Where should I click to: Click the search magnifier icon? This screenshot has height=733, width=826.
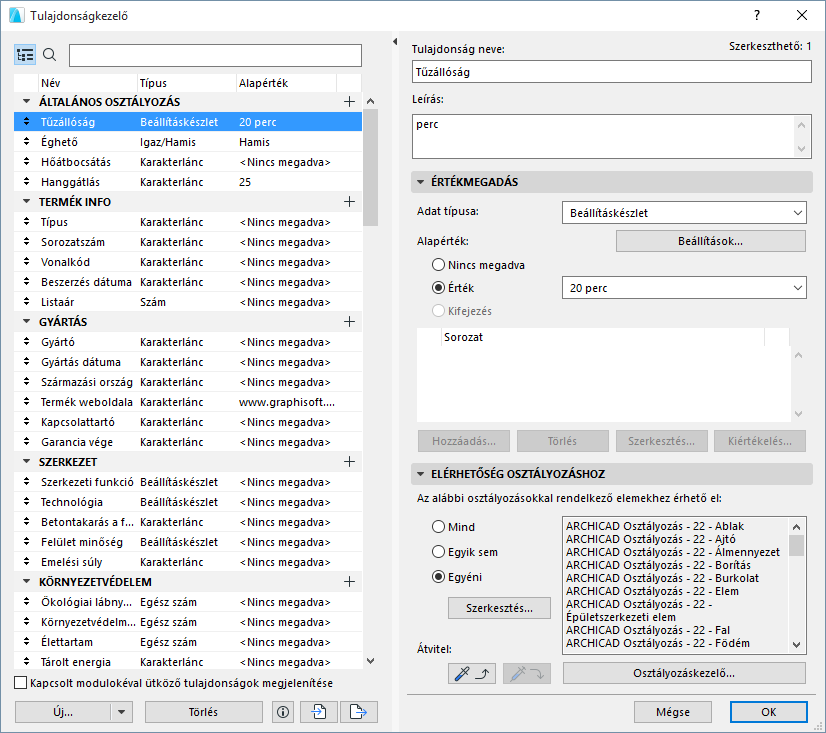pyautogui.click(x=50, y=55)
